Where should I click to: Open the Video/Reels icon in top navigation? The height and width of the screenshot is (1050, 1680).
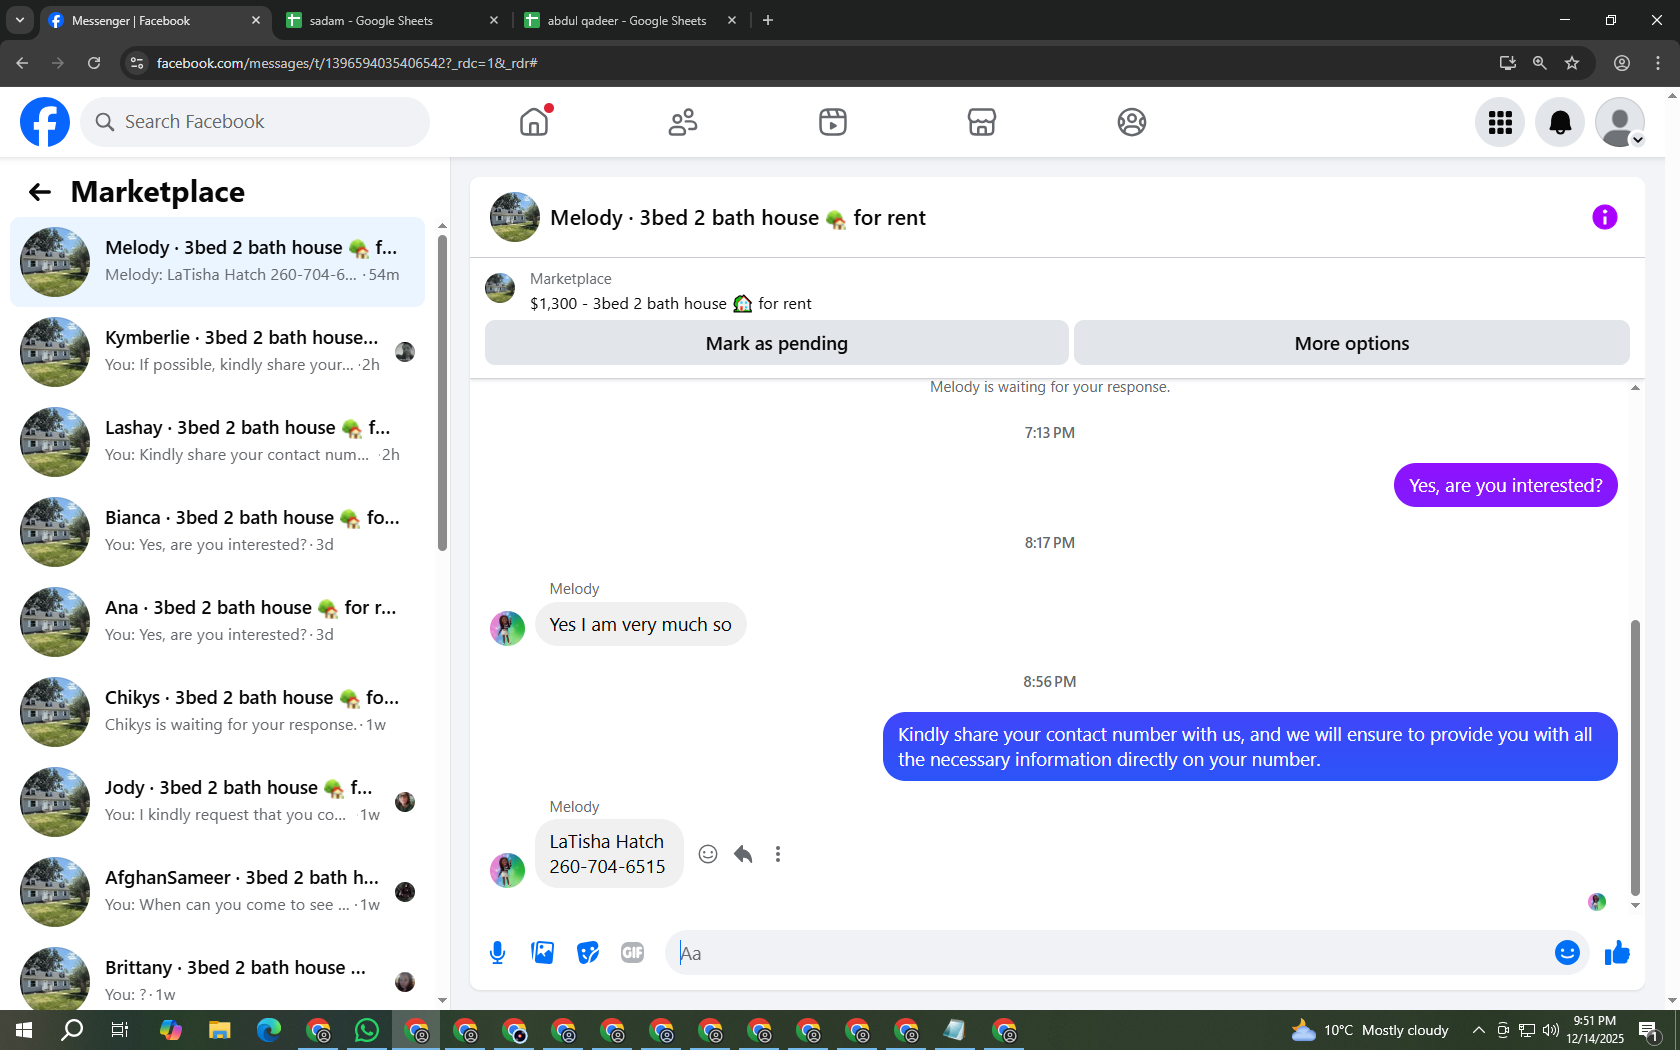click(x=833, y=122)
